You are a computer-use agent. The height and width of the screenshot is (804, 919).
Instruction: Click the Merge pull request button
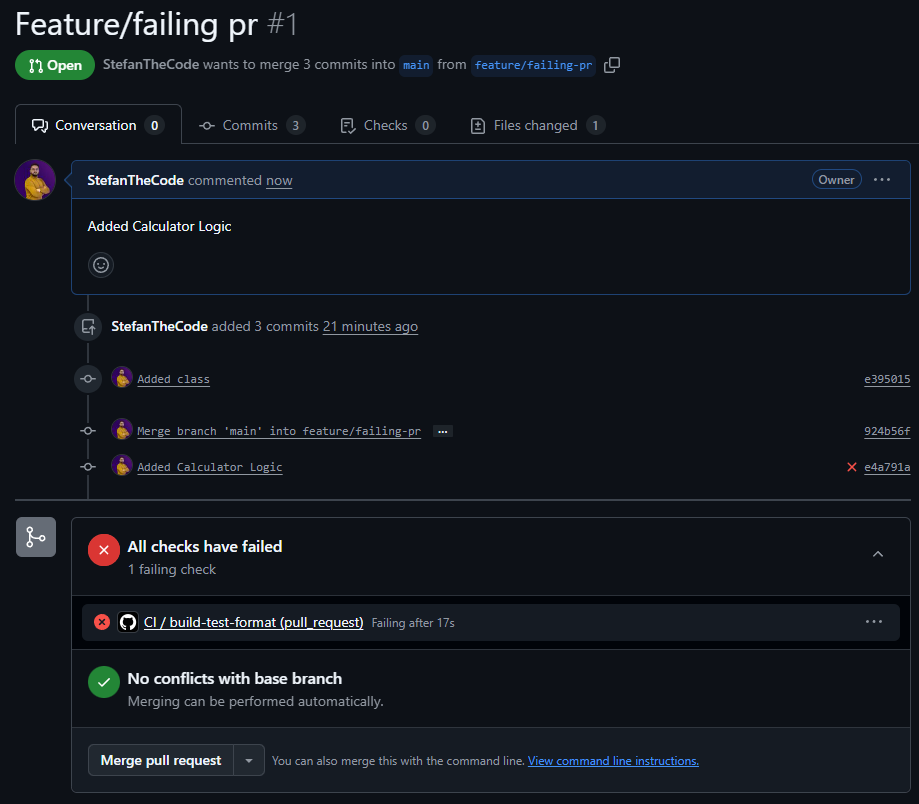pyautogui.click(x=159, y=760)
